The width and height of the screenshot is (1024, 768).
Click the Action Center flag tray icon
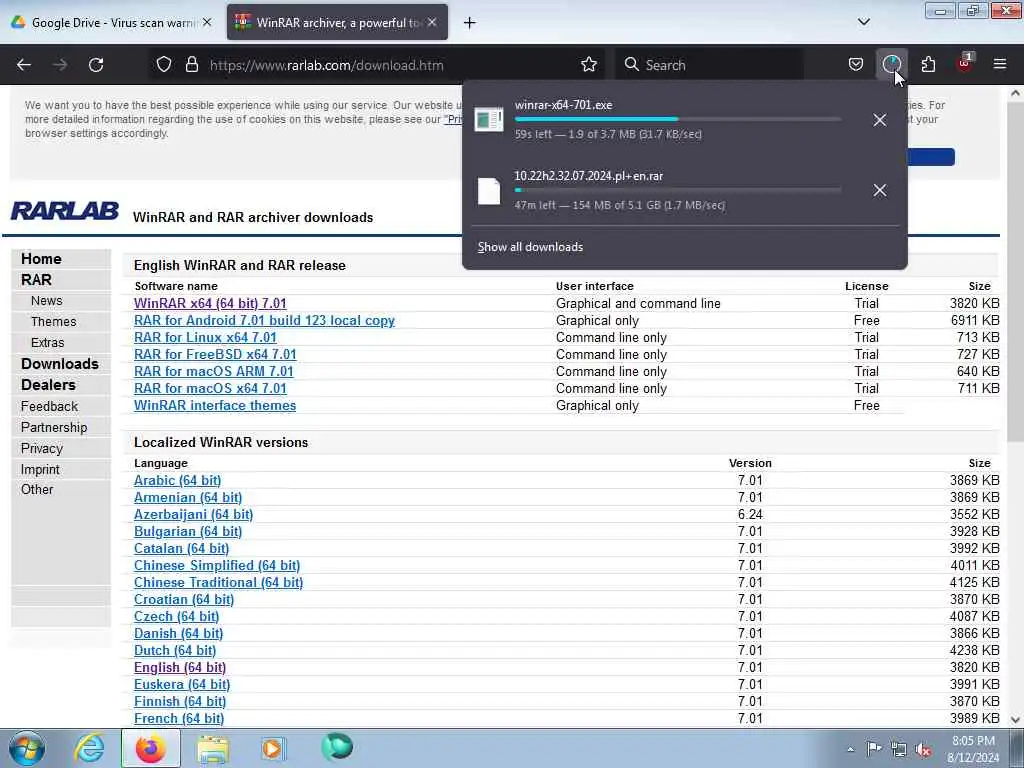pos(873,748)
